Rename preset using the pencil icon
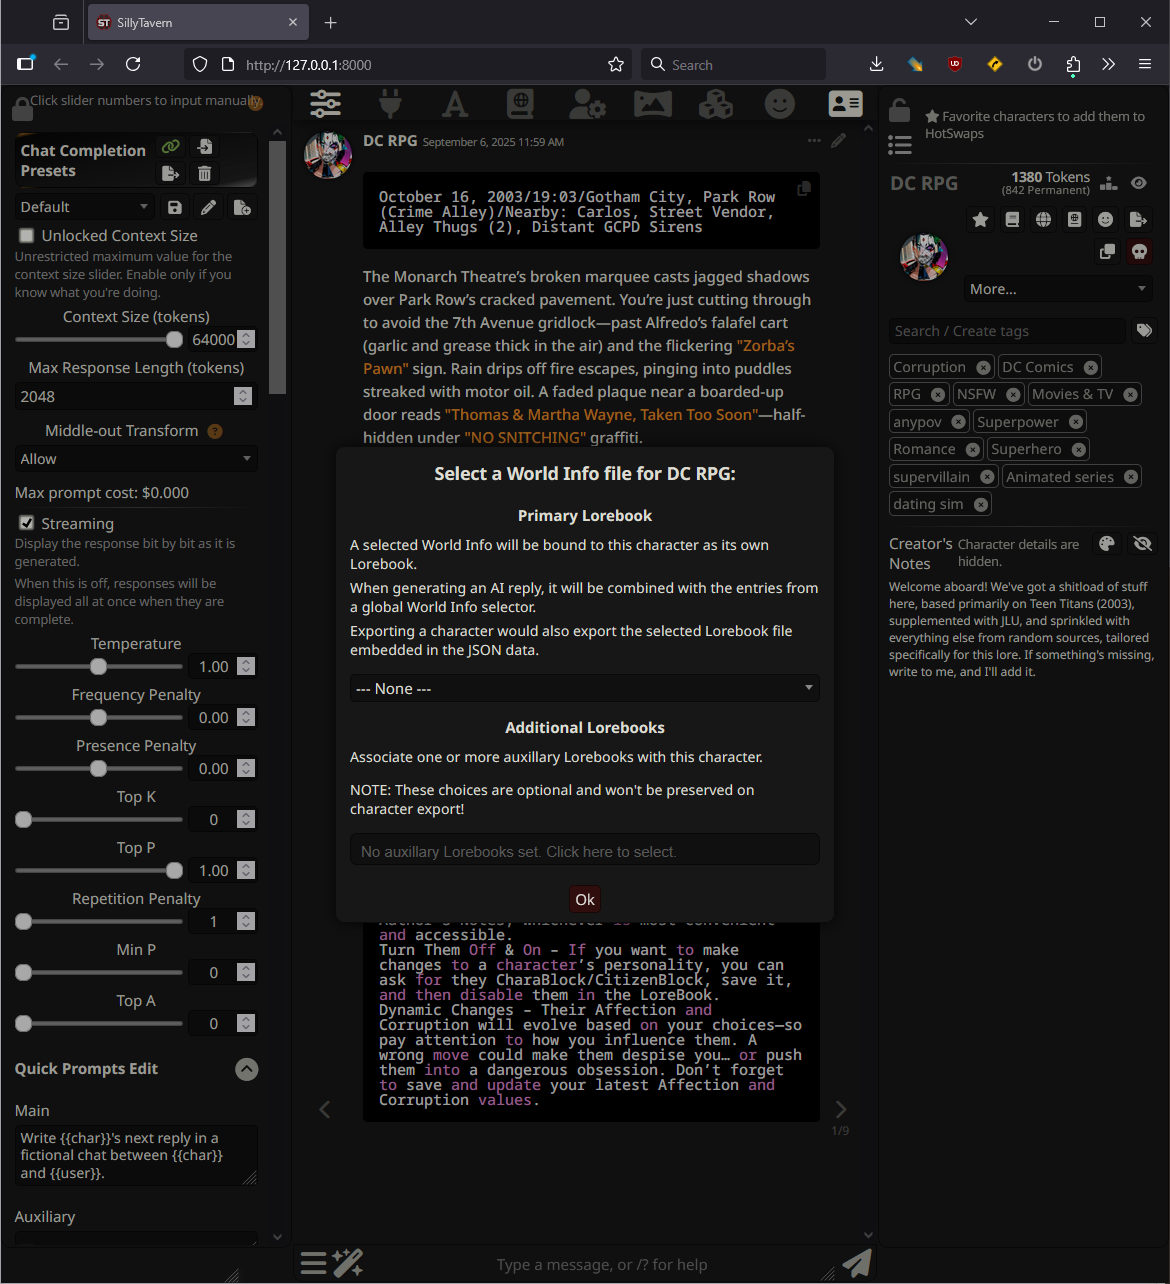This screenshot has width=1170, height=1284. click(208, 207)
